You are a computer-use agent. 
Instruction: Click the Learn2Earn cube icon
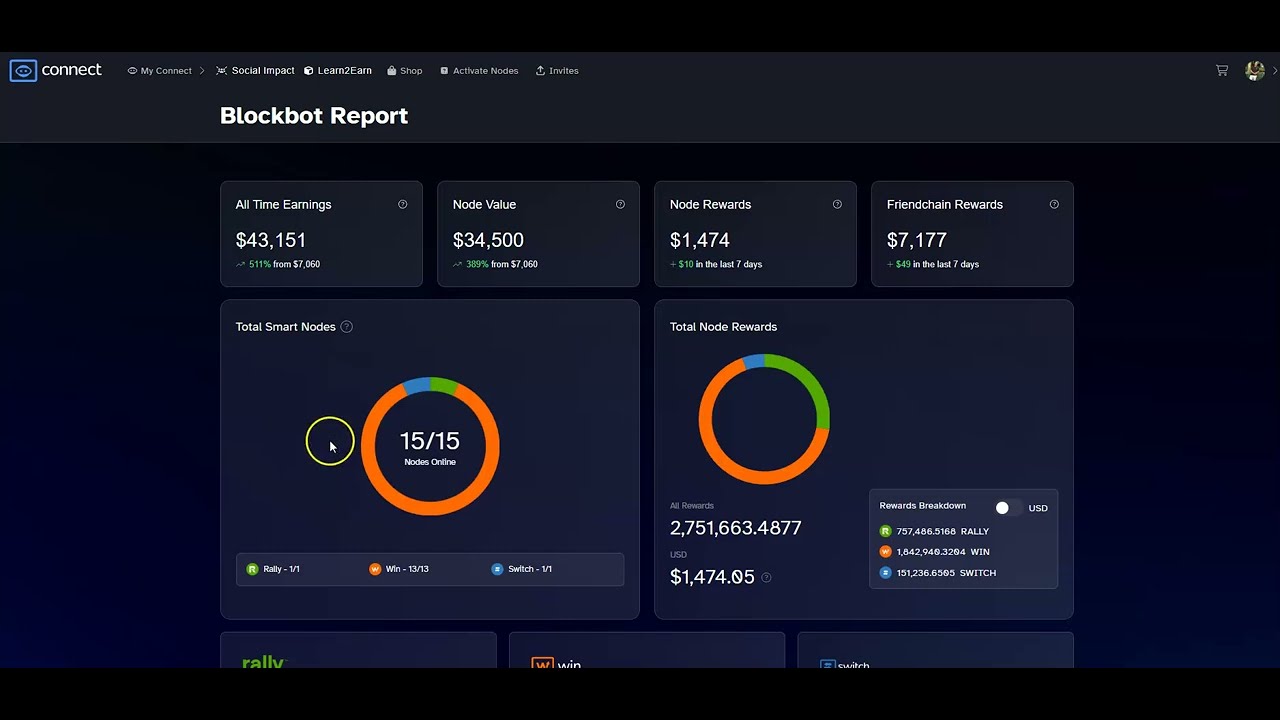[x=309, y=71]
